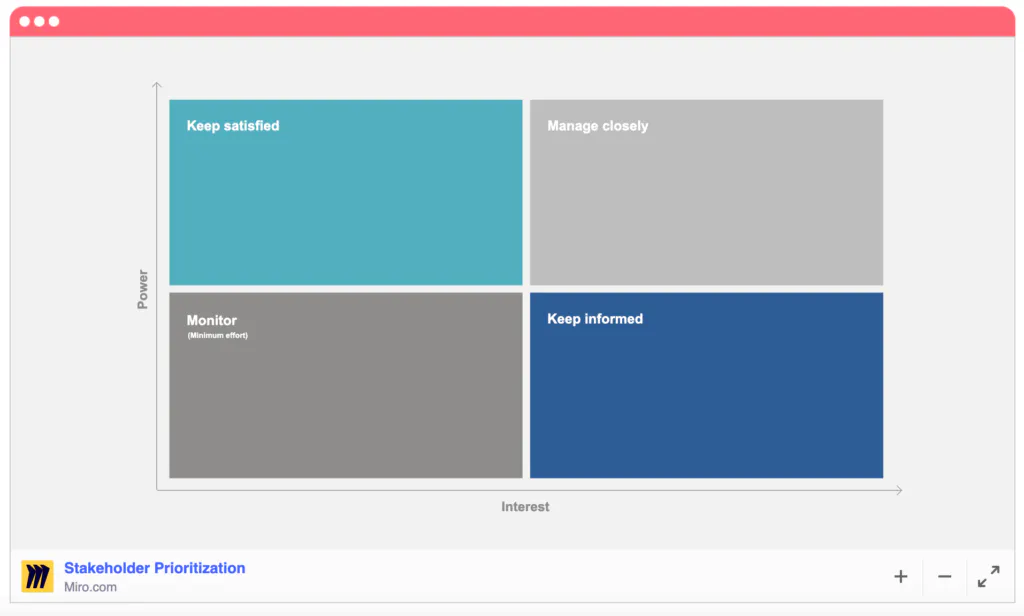Image resolution: width=1024 pixels, height=616 pixels.
Task: Click the Miro.com source text
Action: 90,587
